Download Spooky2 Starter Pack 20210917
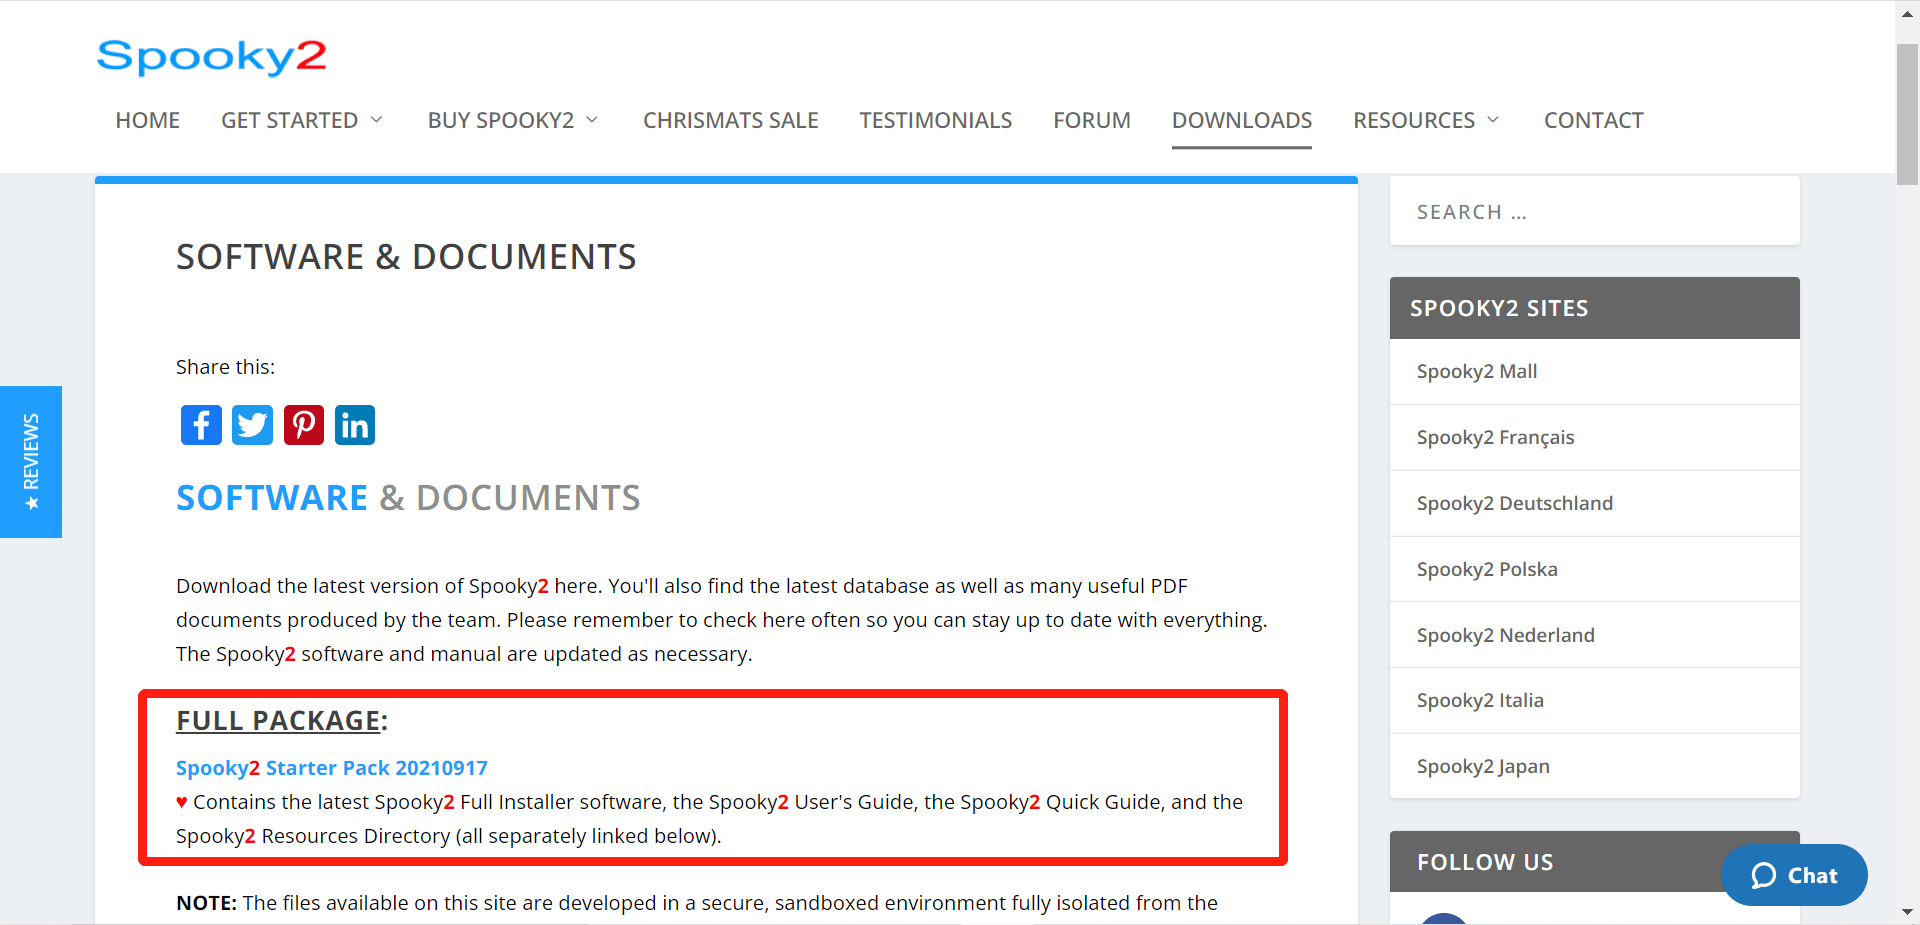This screenshot has width=1920, height=925. point(331,768)
